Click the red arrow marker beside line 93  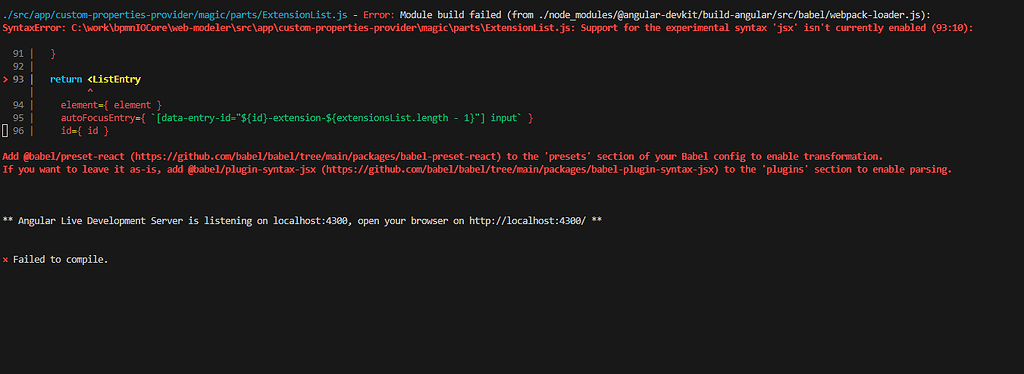[5, 80]
